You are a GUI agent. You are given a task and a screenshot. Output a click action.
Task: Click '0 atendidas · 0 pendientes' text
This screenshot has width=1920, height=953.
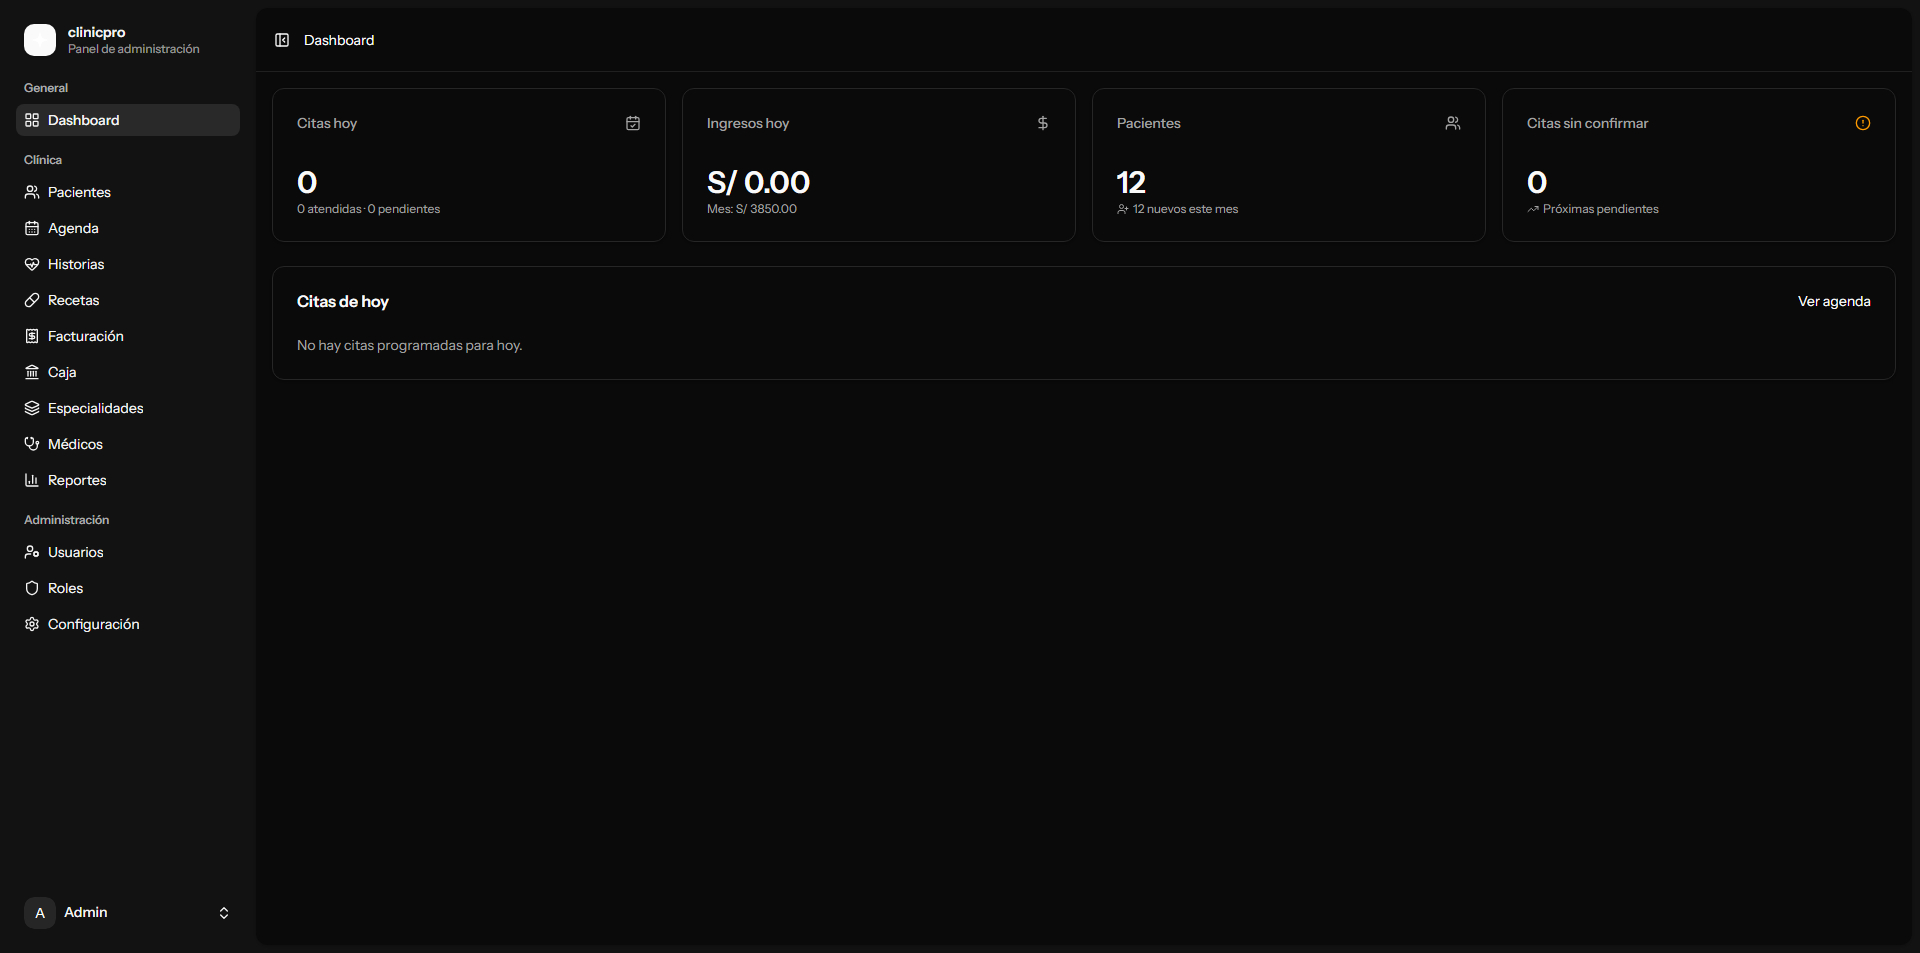tap(368, 209)
